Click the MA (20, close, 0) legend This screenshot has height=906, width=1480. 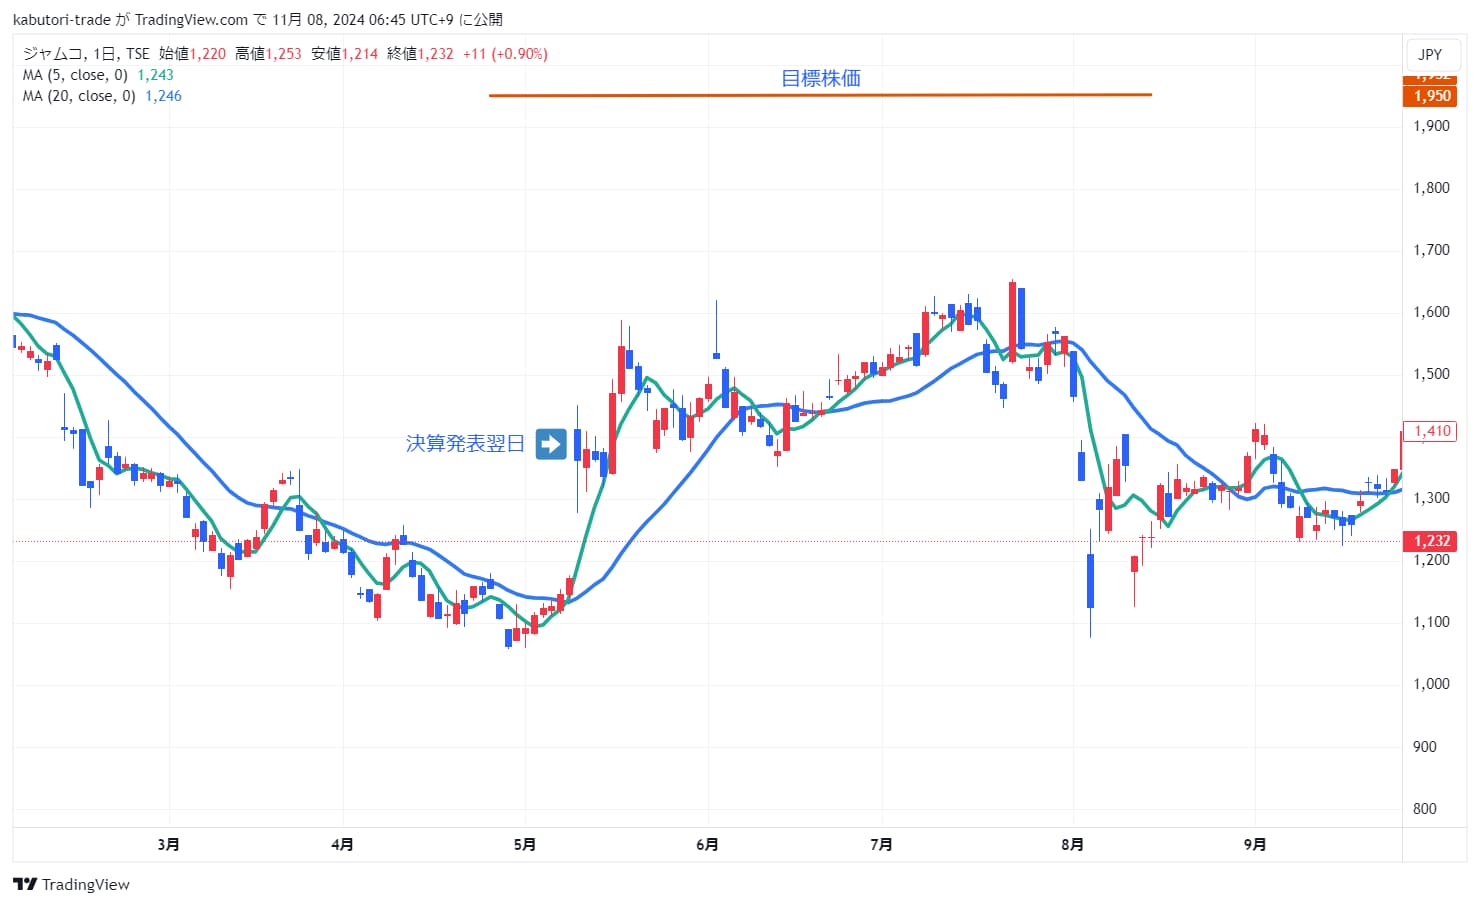click(79, 96)
